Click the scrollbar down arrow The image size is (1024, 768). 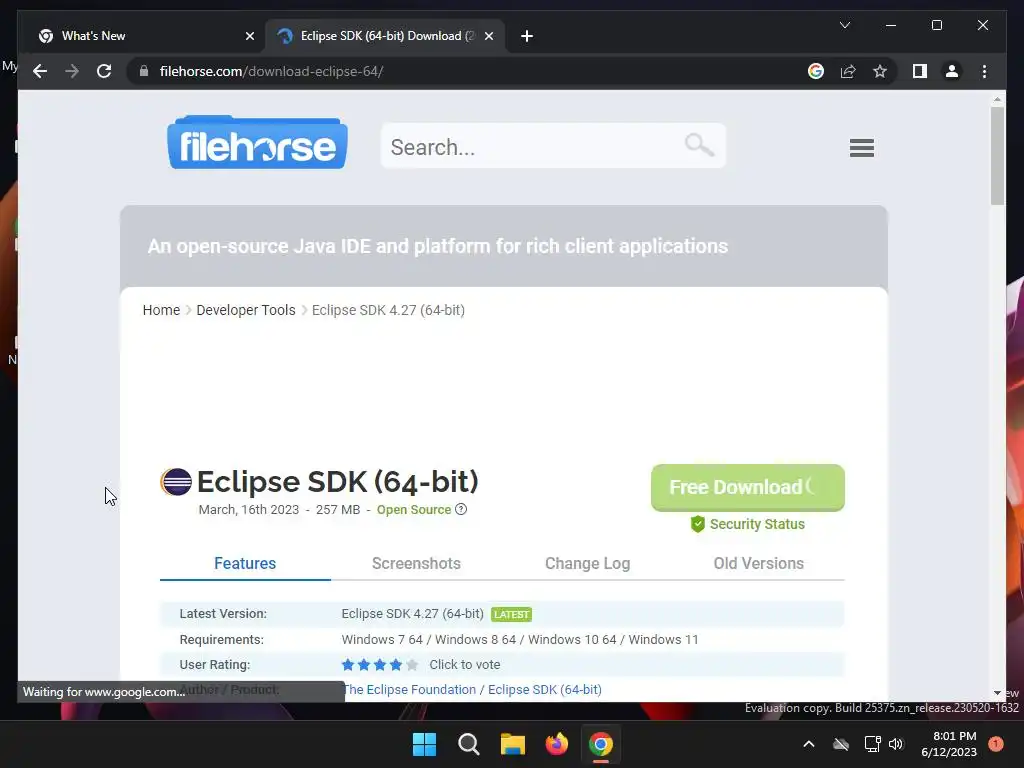997,693
